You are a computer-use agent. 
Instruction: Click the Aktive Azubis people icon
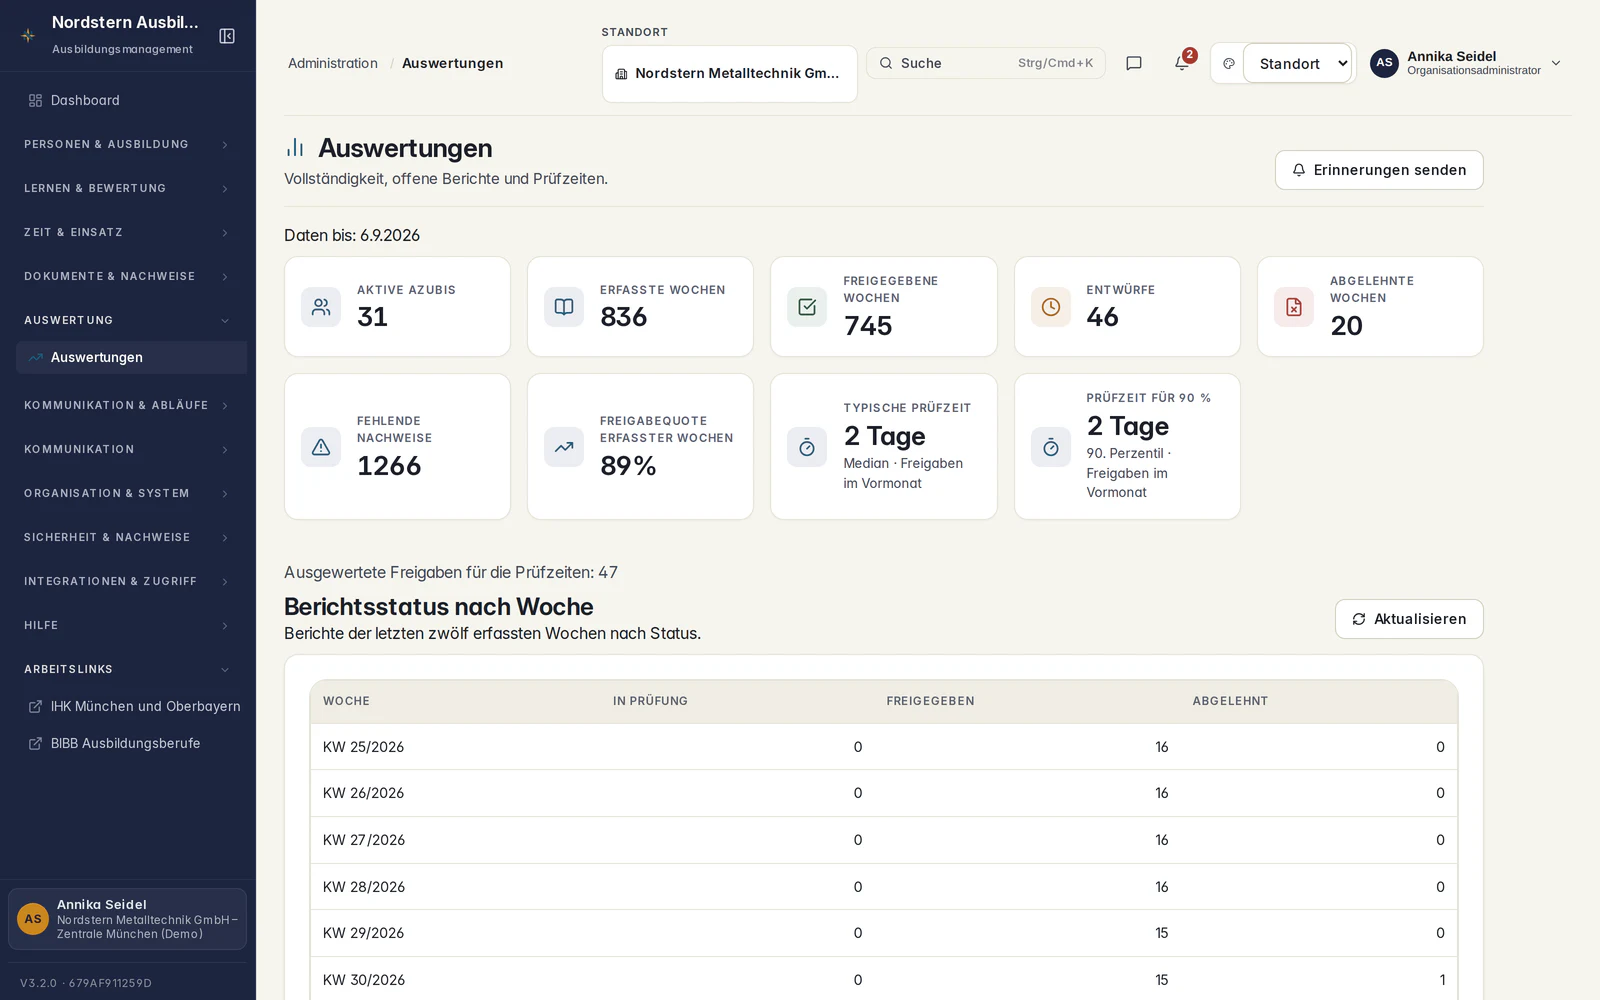(321, 307)
